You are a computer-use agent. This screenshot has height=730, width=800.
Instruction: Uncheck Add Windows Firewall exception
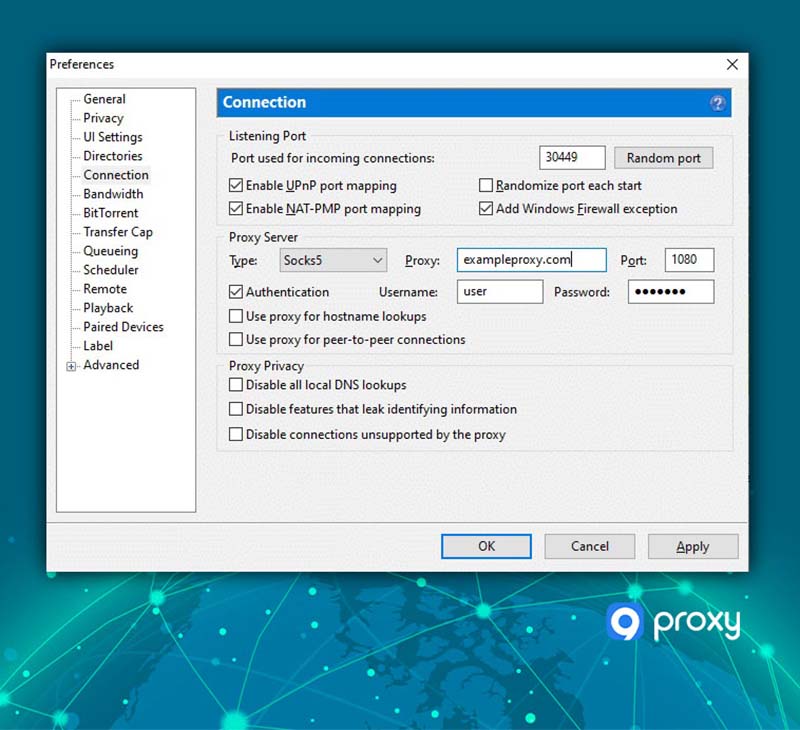point(486,208)
